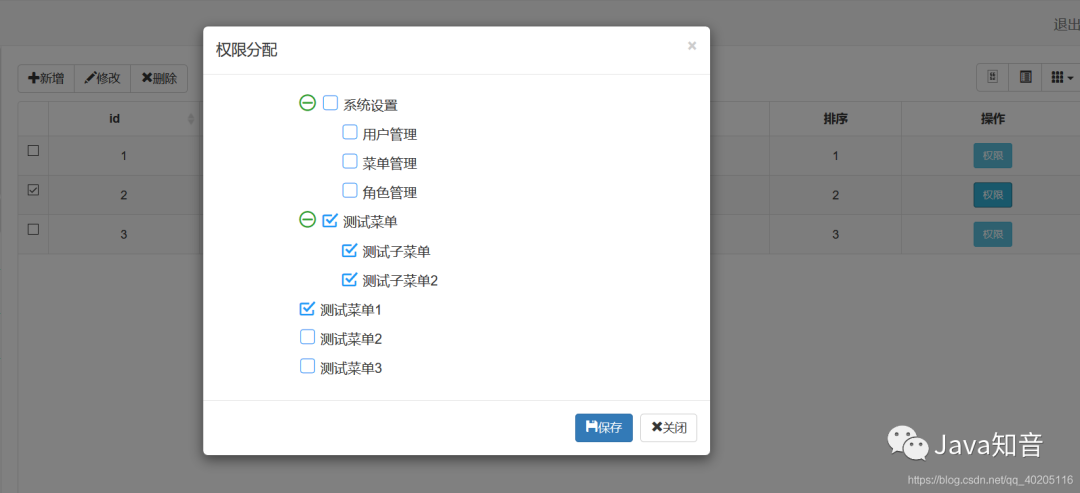Collapse the 测试菜单 tree node
1080x493 pixels.
click(x=307, y=220)
